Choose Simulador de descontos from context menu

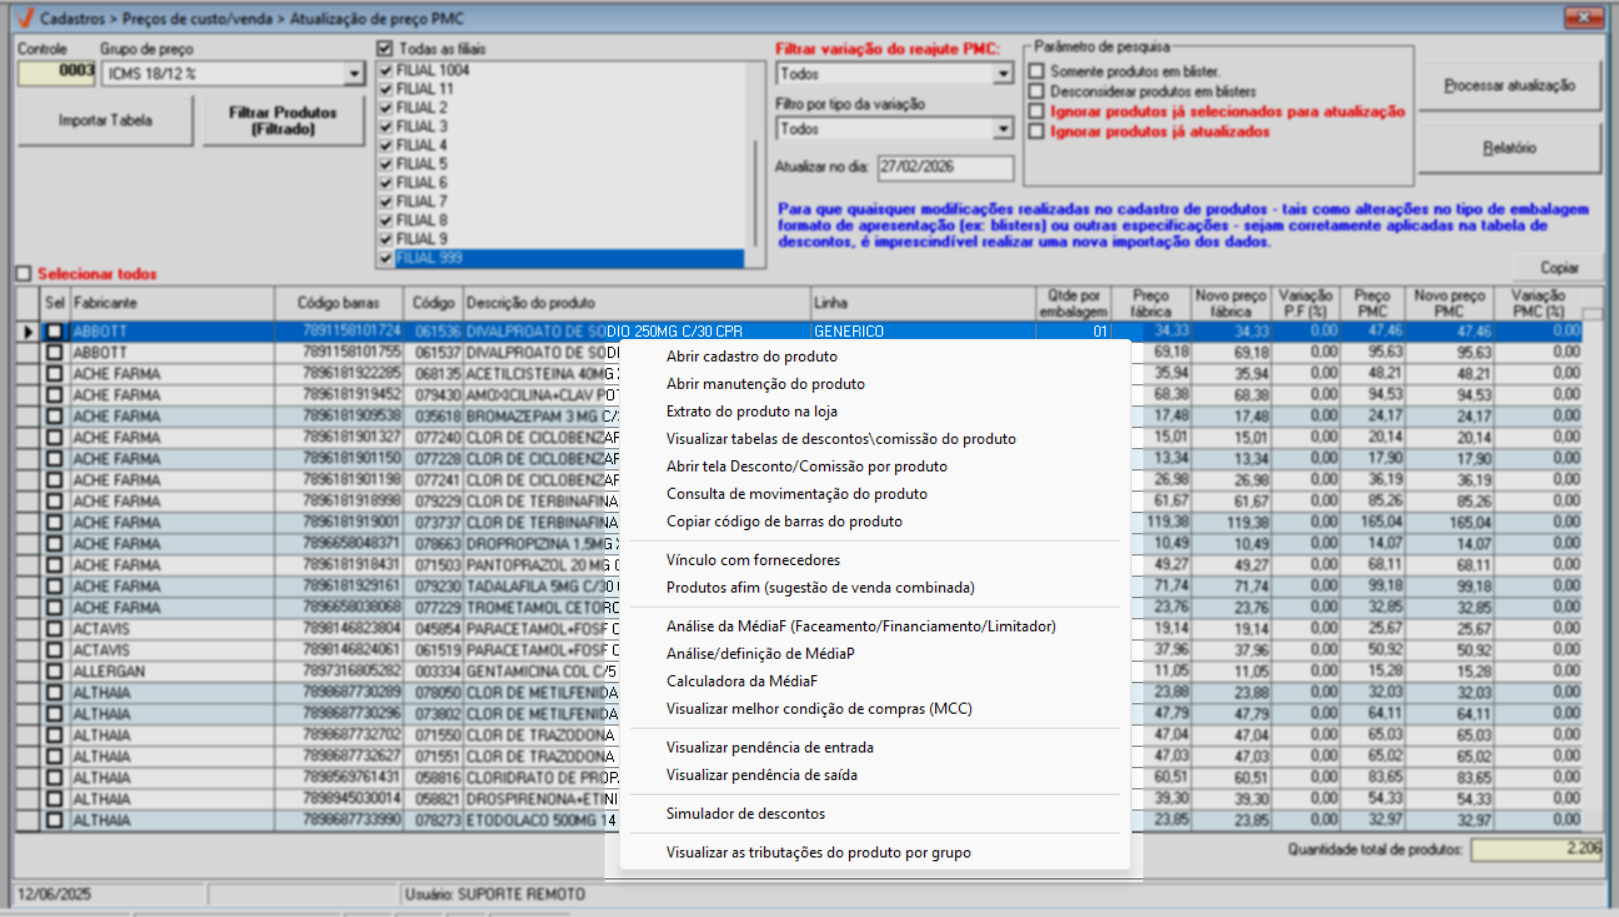click(x=745, y=813)
